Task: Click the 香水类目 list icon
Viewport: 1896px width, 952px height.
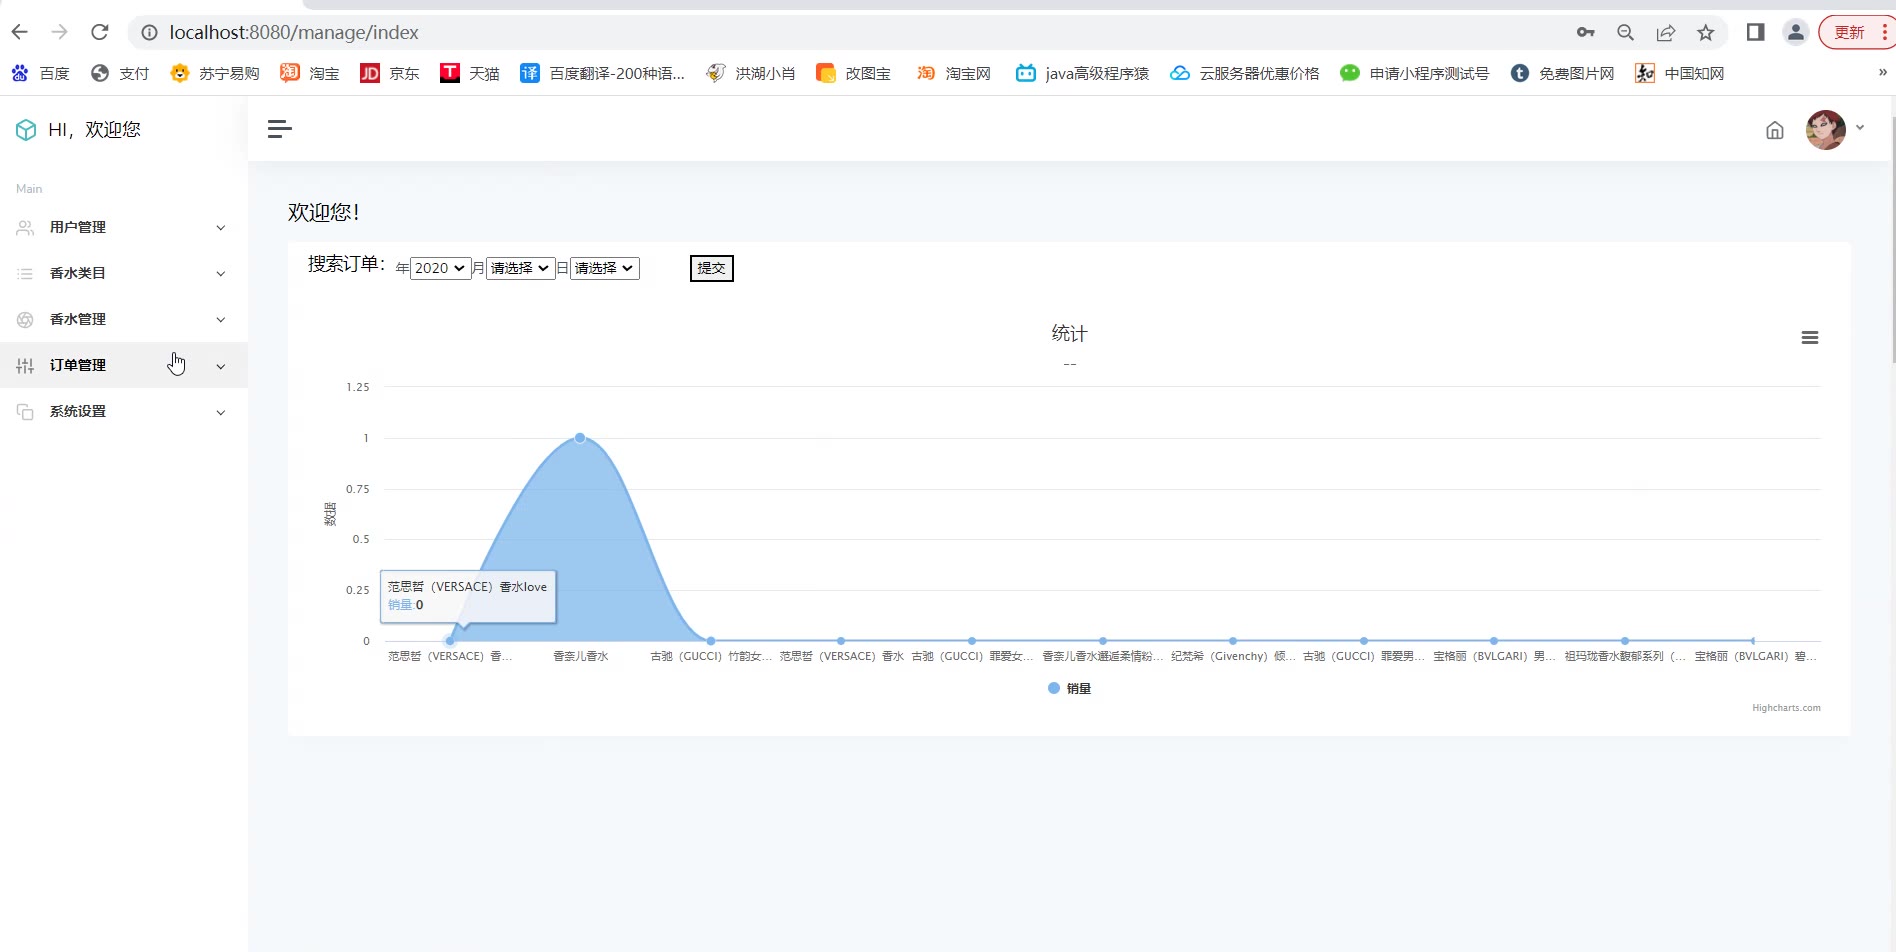Action: click(x=25, y=274)
